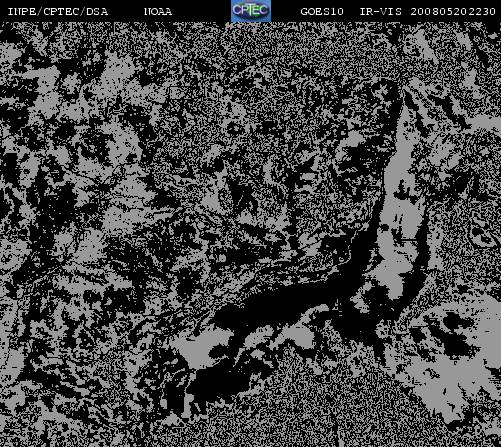
Task: Click the CPTEC logo in the header
Action: (251, 11)
